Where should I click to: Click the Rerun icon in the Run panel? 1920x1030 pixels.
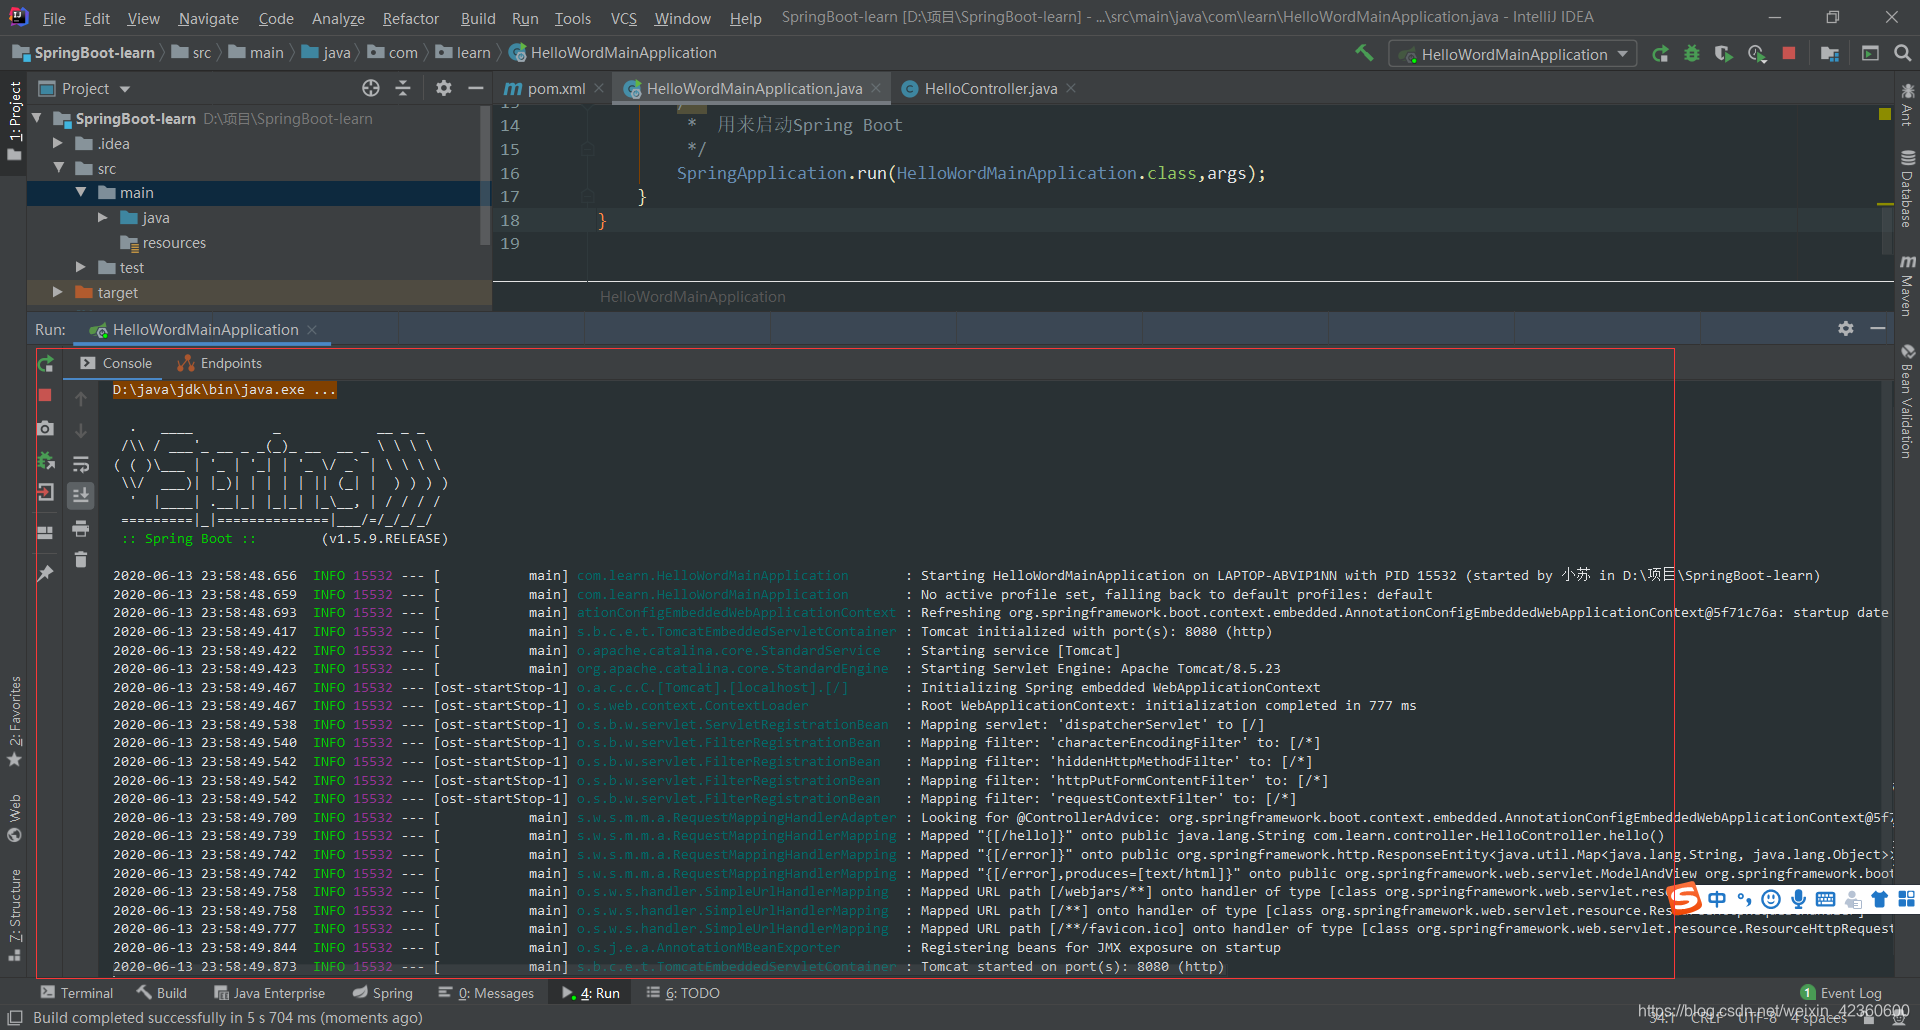[46, 364]
